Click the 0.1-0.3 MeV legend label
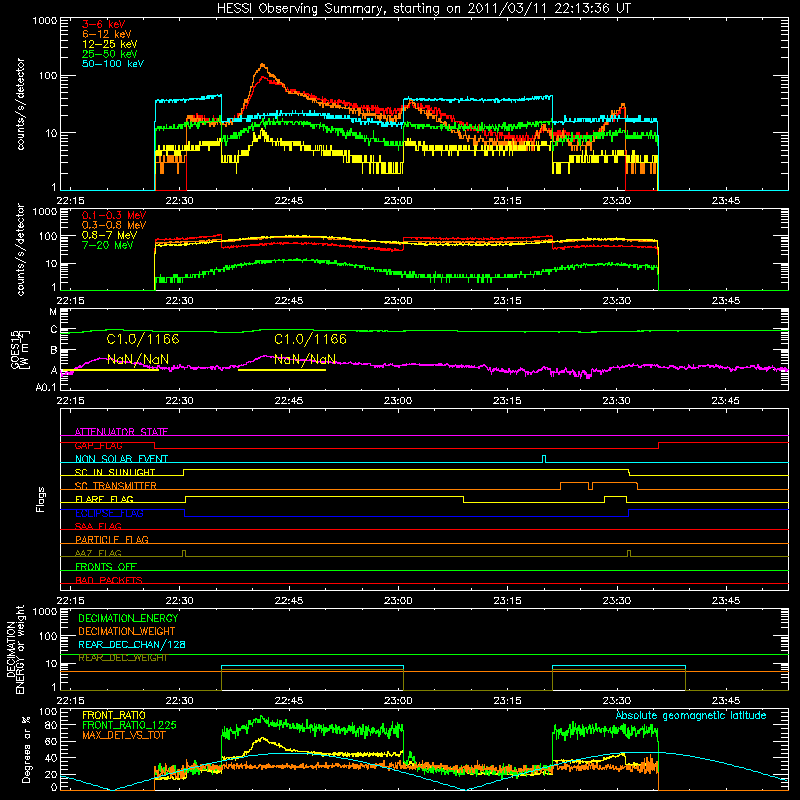The height and width of the screenshot is (800, 800). tap(114, 215)
